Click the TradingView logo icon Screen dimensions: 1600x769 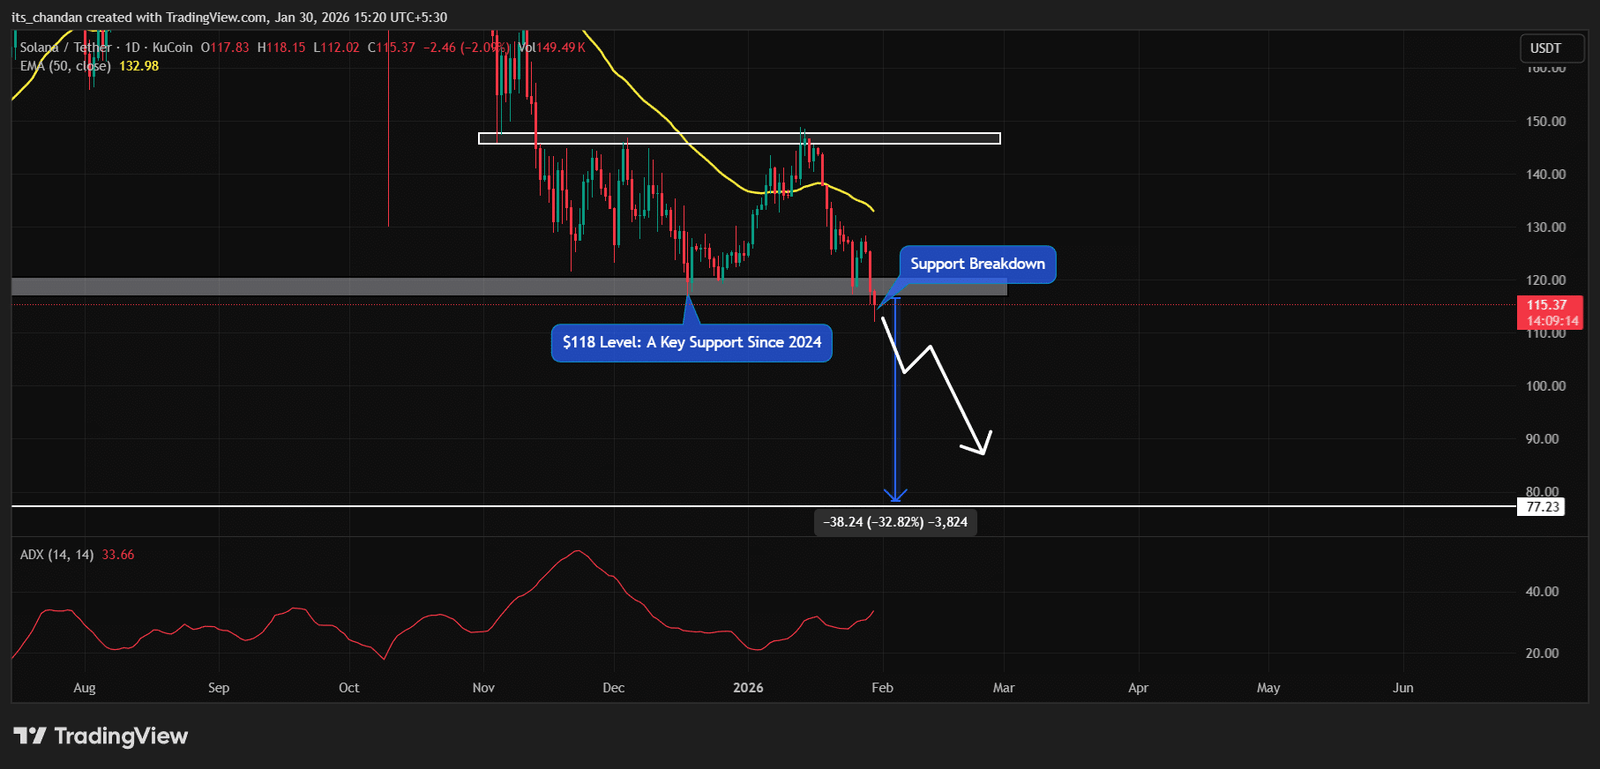pos(30,736)
